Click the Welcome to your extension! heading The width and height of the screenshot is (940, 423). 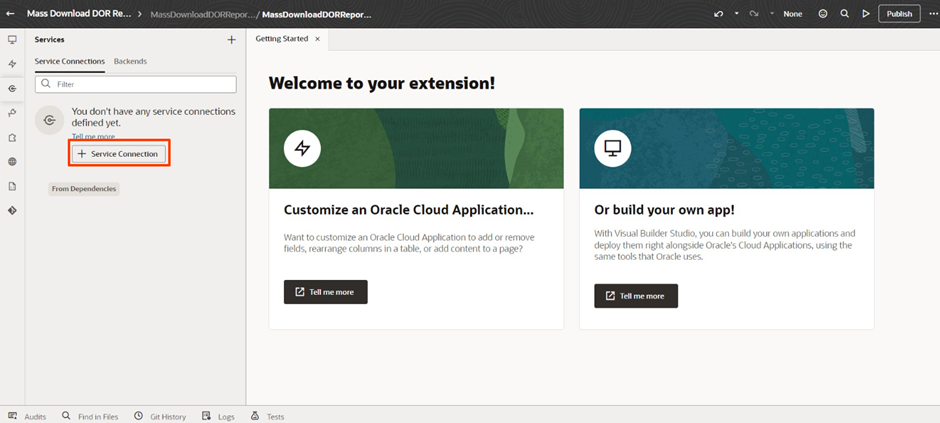pyautogui.click(x=382, y=83)
